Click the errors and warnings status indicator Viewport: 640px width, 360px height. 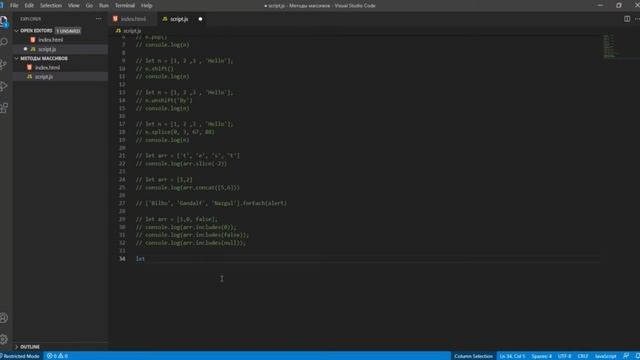[x=57, y=356]
